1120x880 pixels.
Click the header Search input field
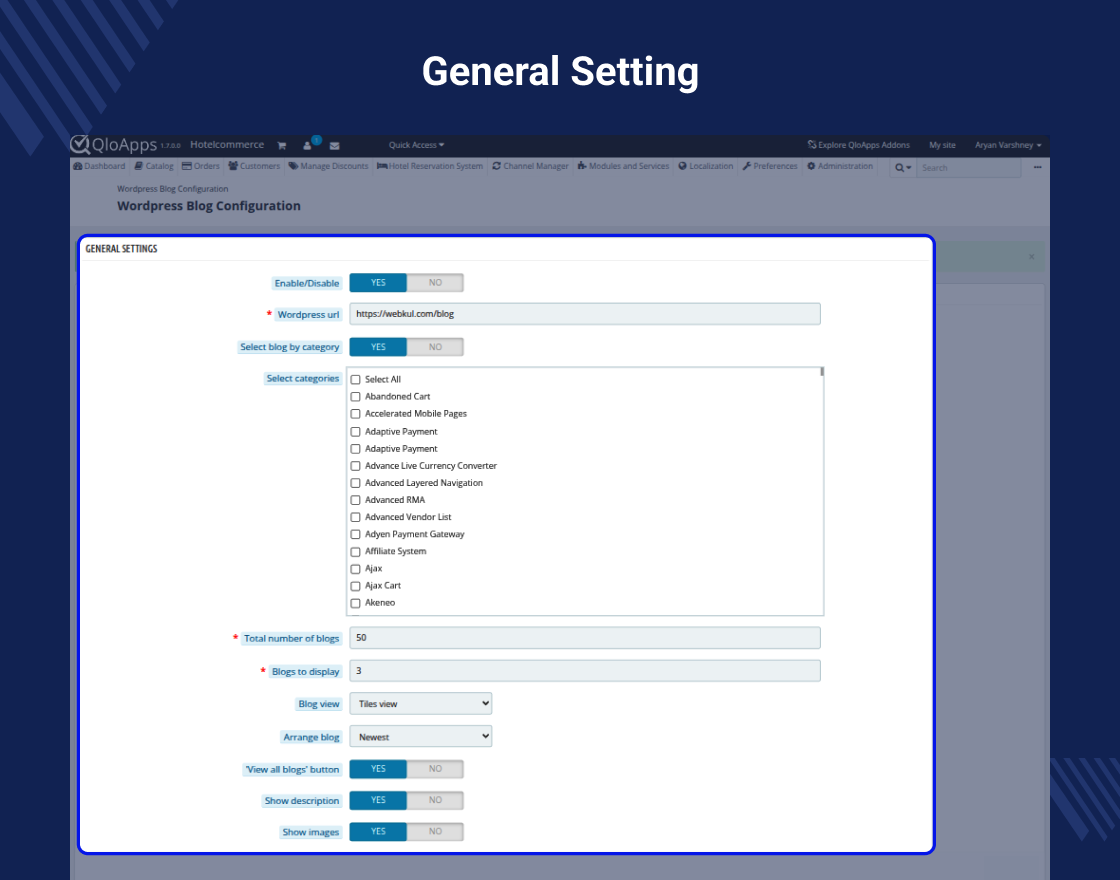(x=969, y=168)
